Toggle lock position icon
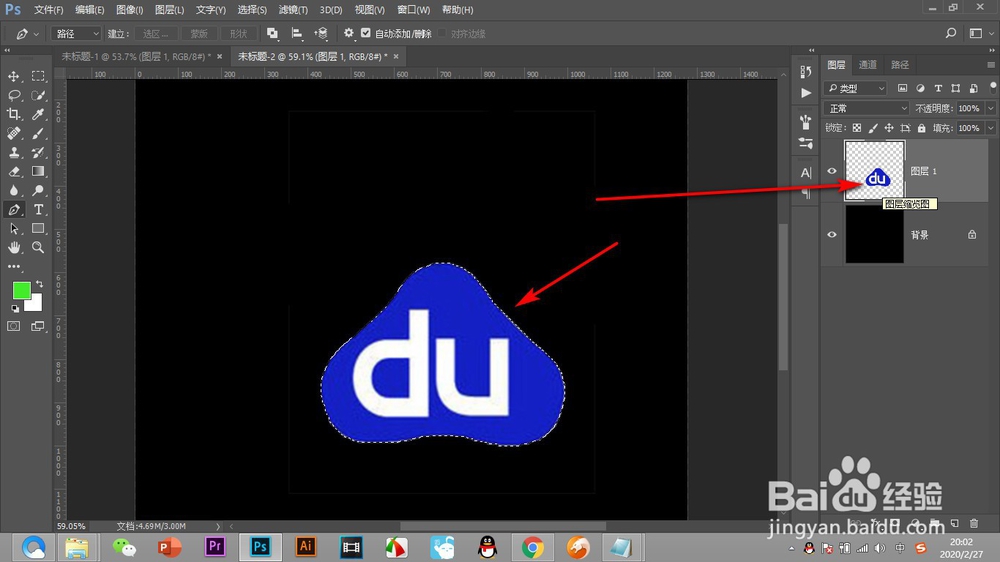Screen dimensions: 1000x562 [889, 128]
